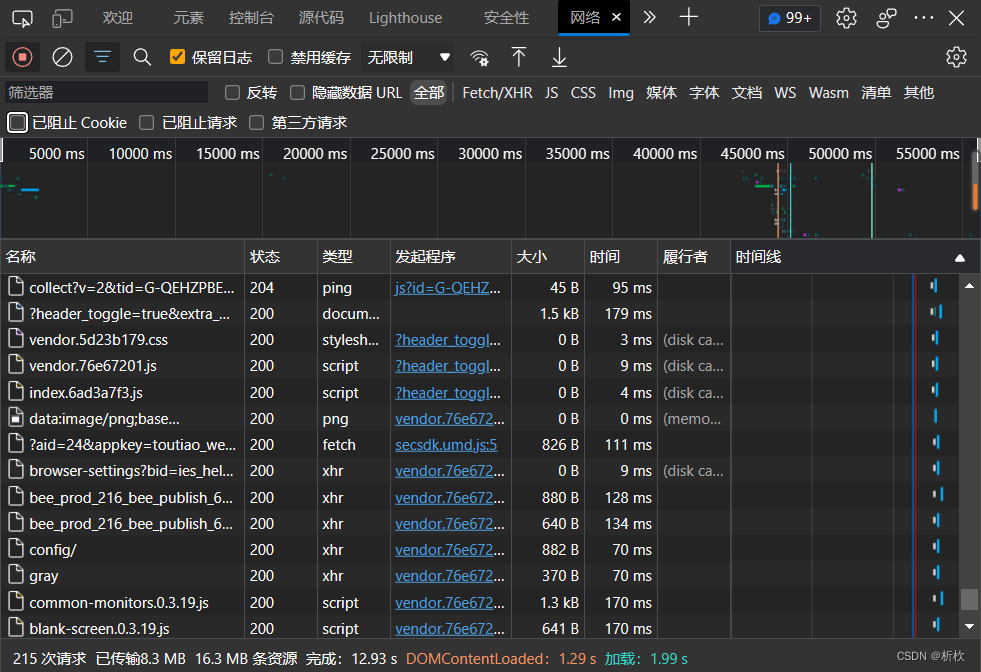Switch to 控制台 tab

coord(251,18)
